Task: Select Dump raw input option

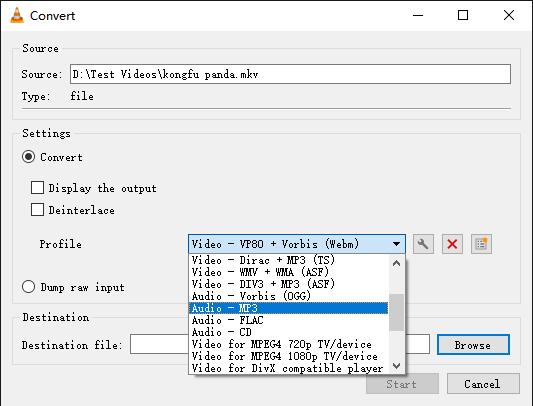Action: click(x=28, y=287)
